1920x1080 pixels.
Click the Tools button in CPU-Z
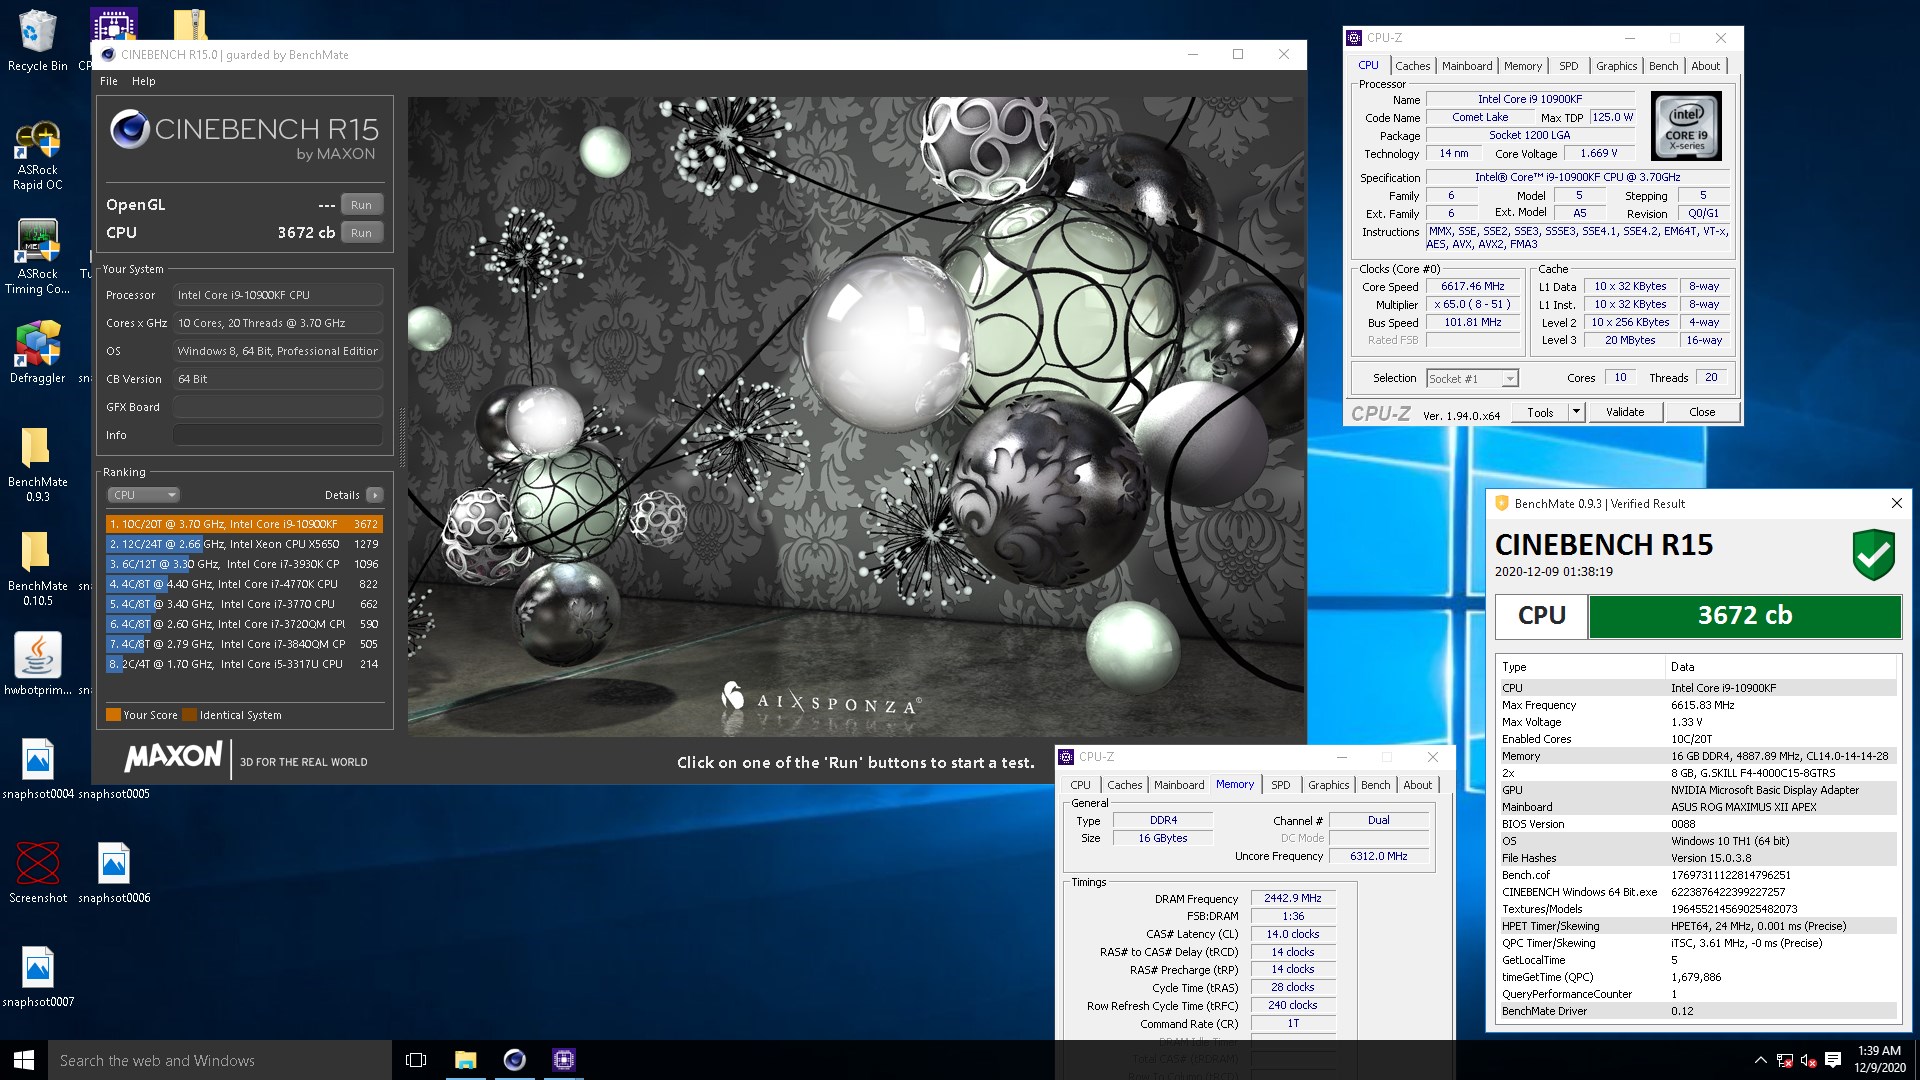coord(1540,412)
